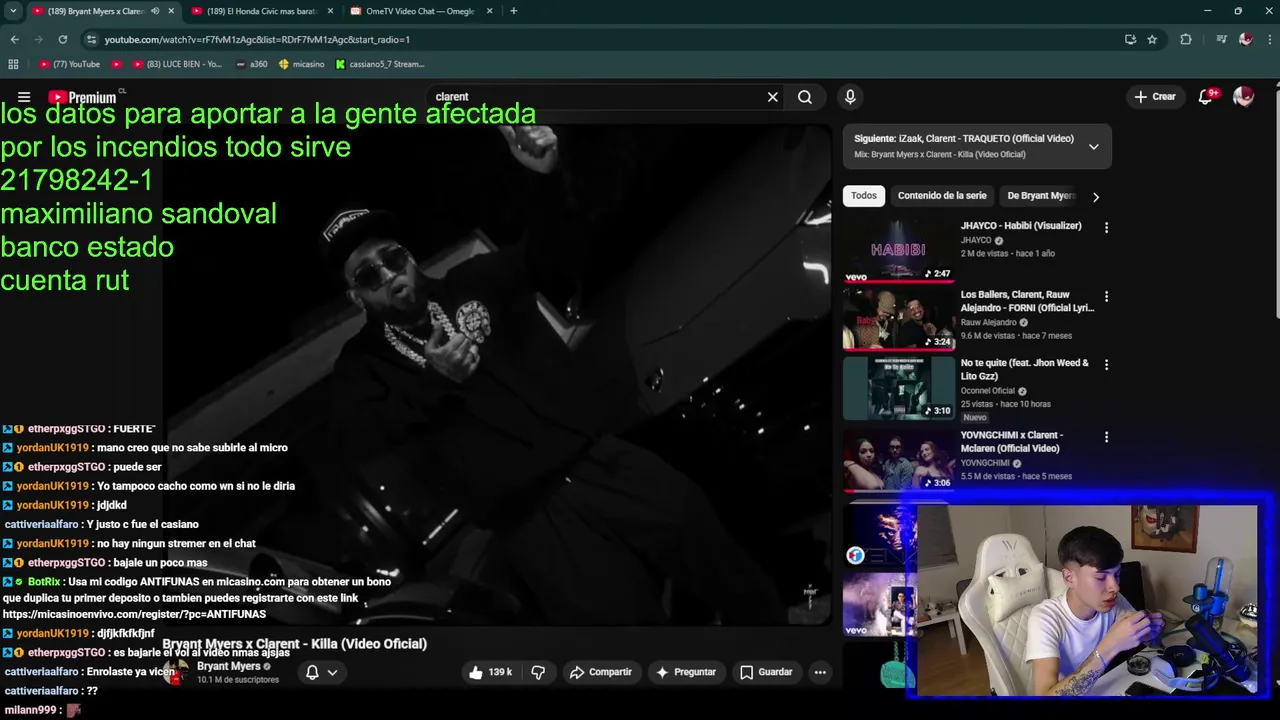Open YouTube guide hamburger menu

coord(24,97)
